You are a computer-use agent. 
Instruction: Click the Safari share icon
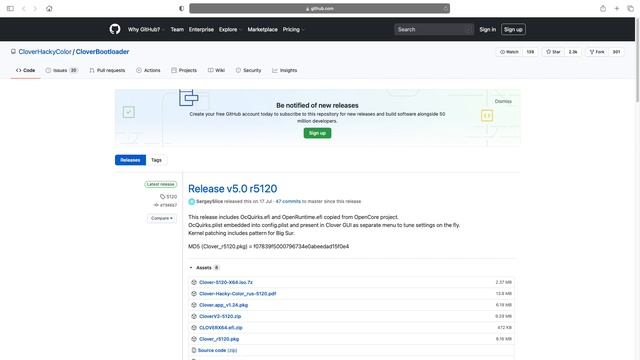(603, 8)
